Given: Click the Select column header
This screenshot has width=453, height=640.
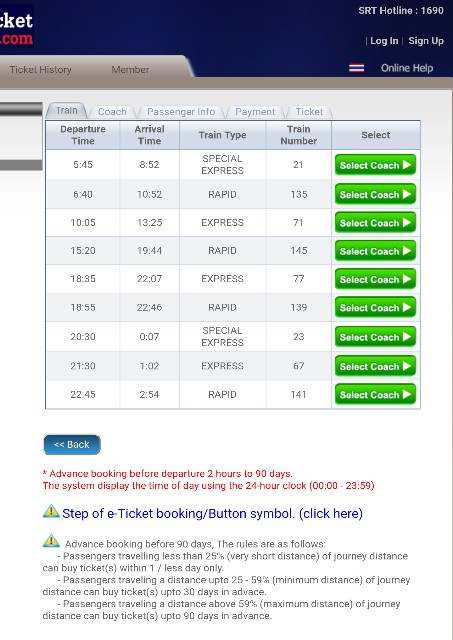Looking at the screenshot, I should click(375, 135).
